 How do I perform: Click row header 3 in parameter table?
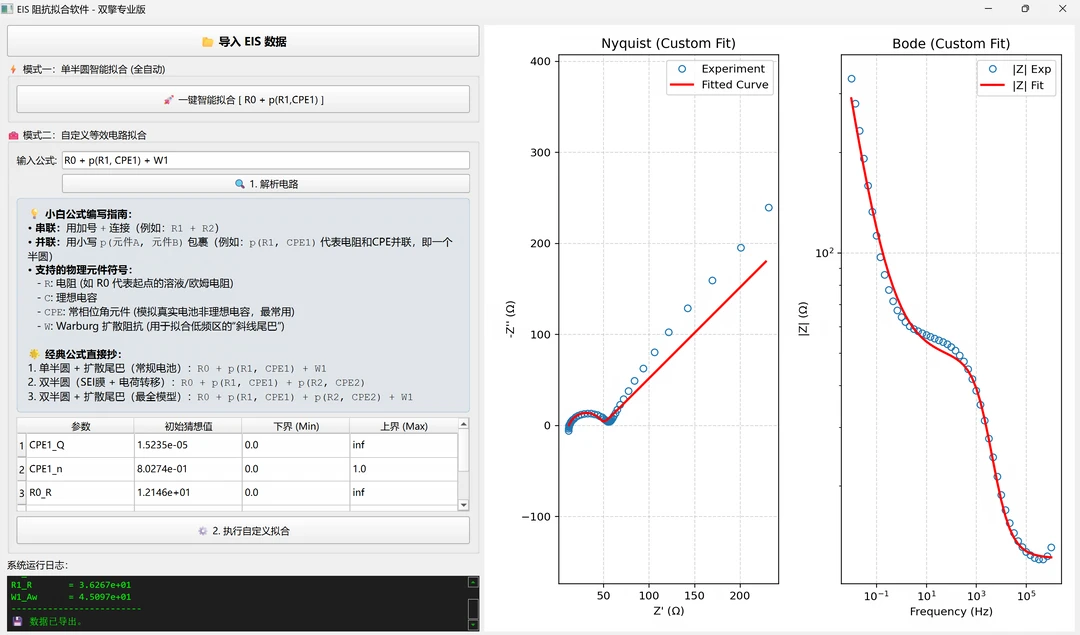click(21, 493)
